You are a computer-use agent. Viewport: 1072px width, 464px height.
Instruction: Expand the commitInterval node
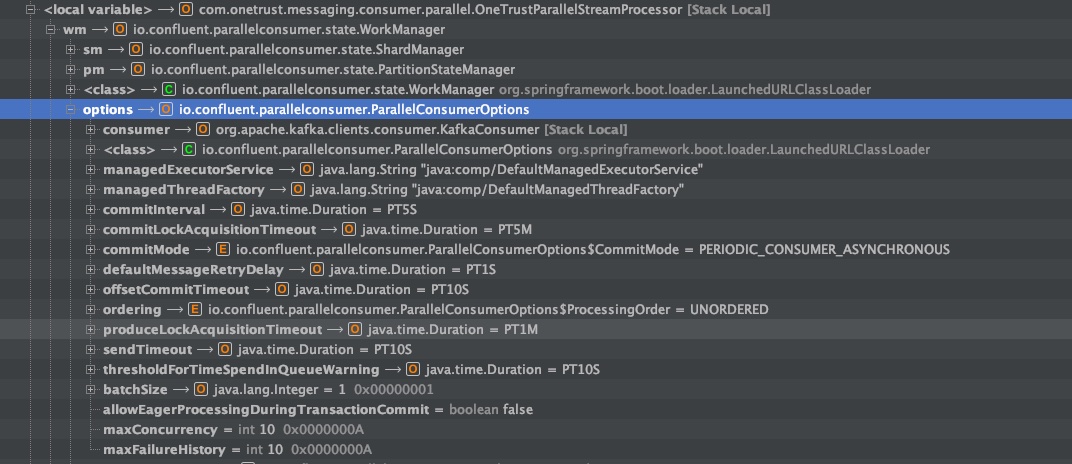coord(90,210)
